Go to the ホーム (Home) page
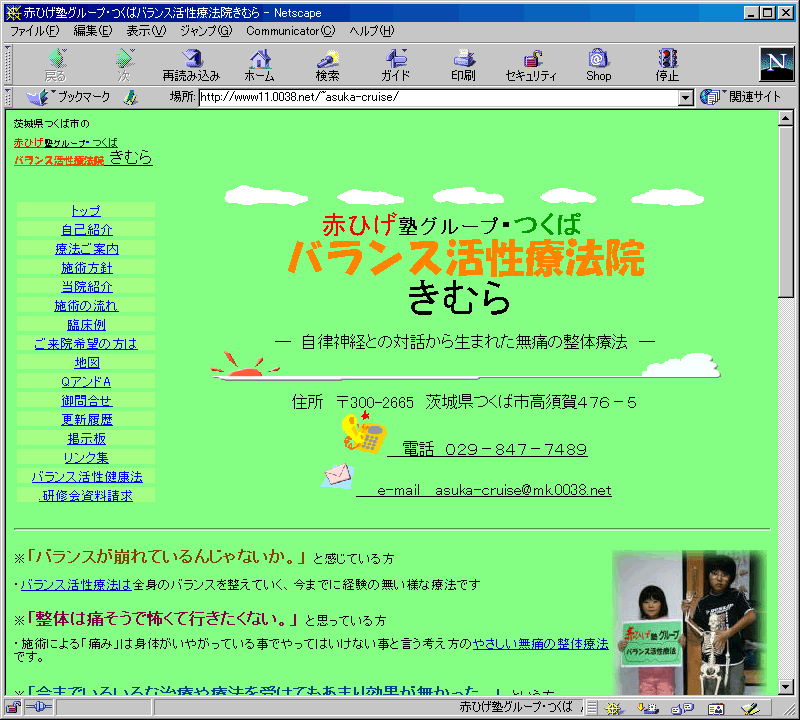 point(259,65)
